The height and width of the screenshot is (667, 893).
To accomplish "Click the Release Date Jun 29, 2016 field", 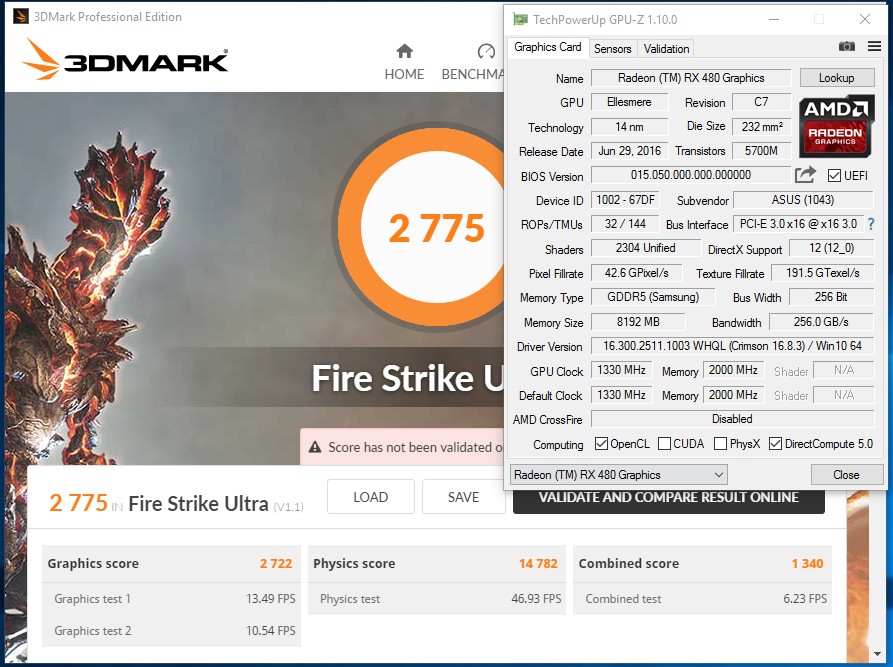I will (629, 151).
